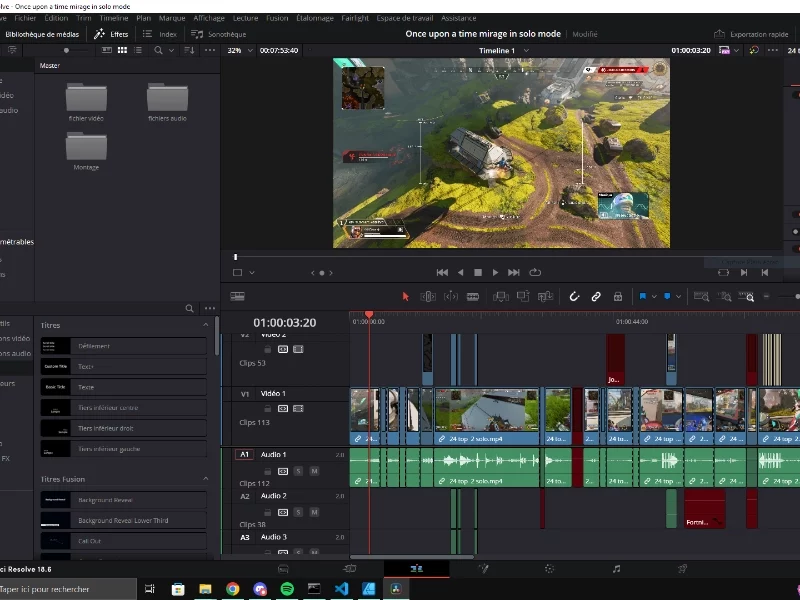Select the arrow Selection mode tool
The width and height of the screenshot is (800, 600).
[x=406, y=296]
